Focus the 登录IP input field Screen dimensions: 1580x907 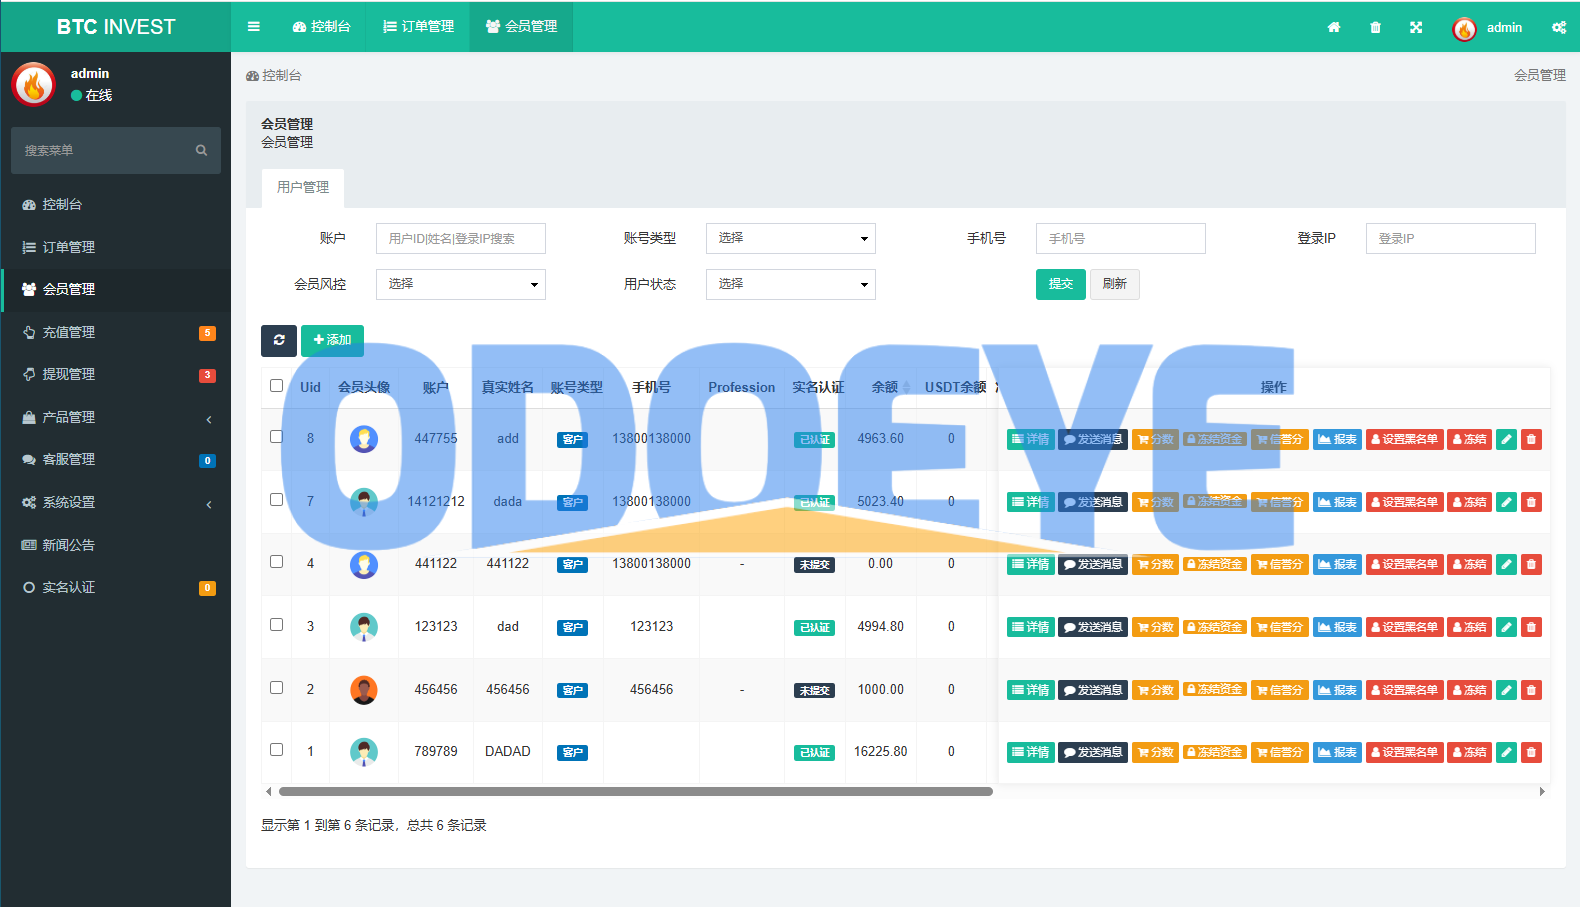(x=1451, y=238)
